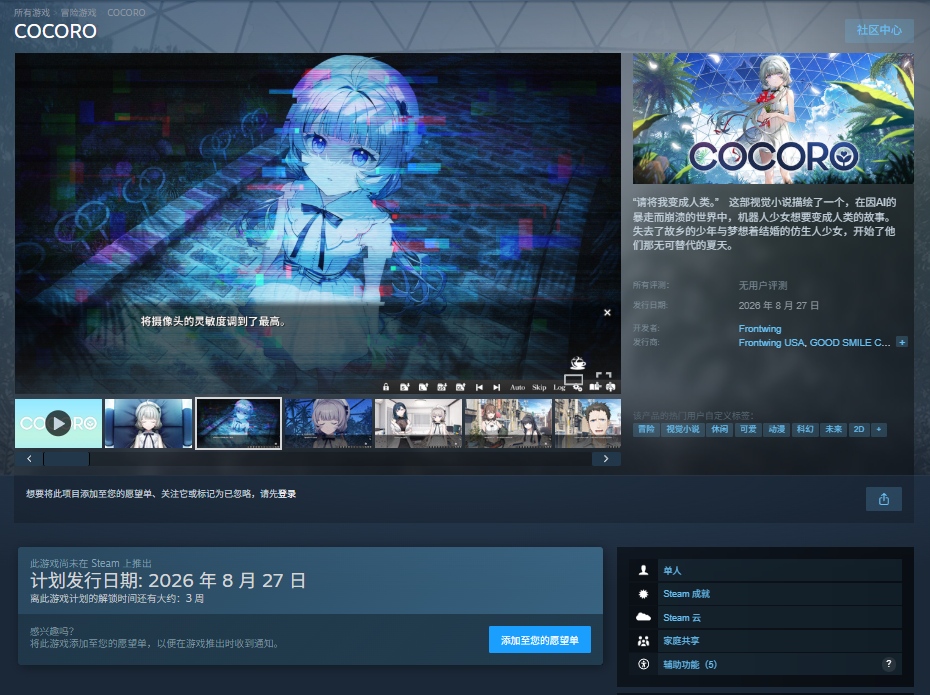Select thumbnail of sleeping girl in chair
The image size is (930, 695).
tap(148, 423)
